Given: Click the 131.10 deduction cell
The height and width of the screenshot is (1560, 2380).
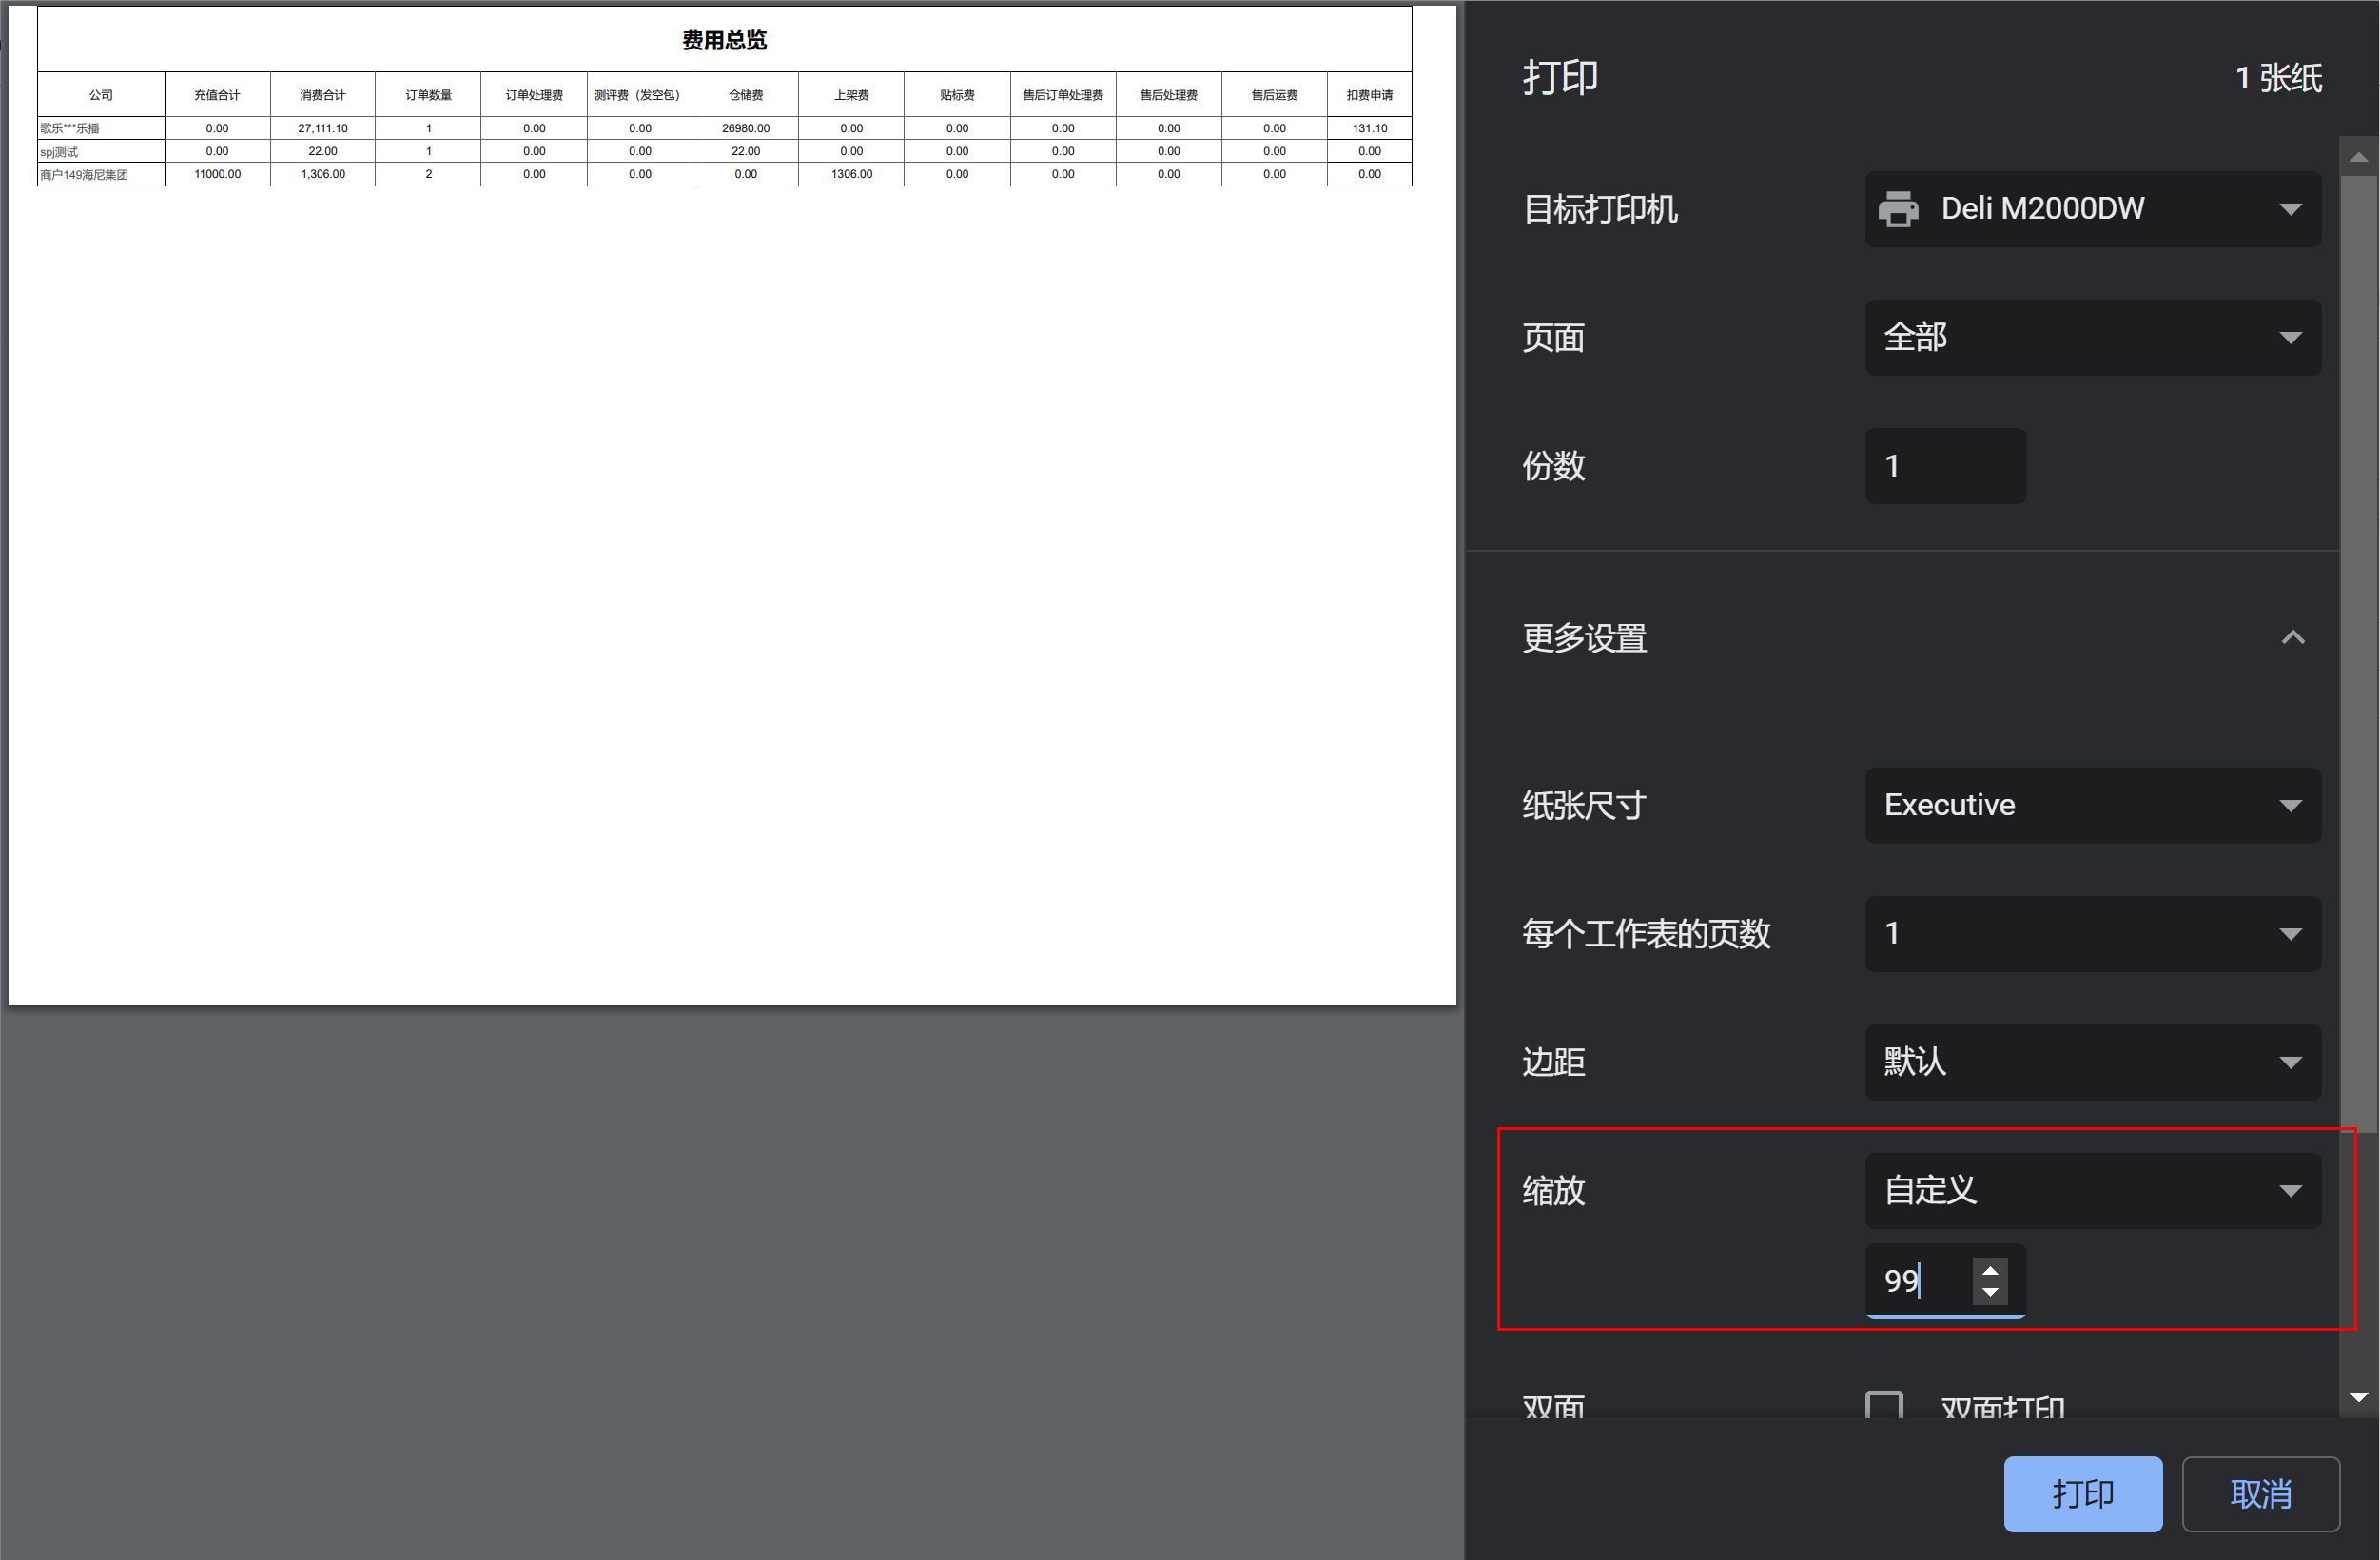Looking at the screenshot, I should tap(1370, 128).
